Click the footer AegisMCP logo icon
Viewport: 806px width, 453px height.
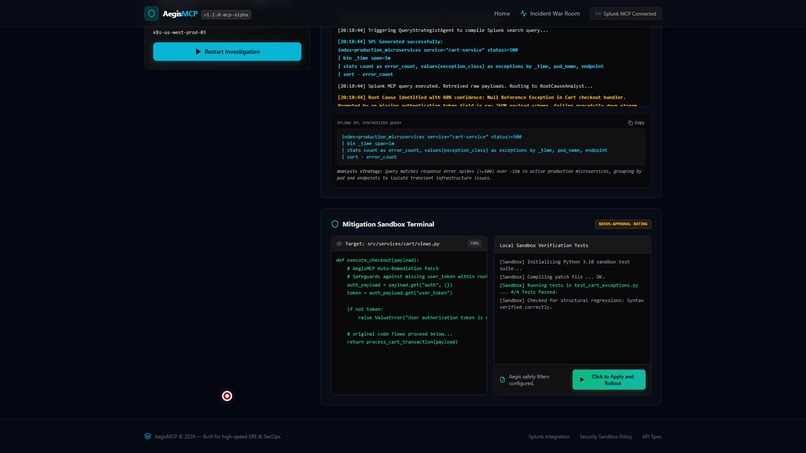(x=148, y=436)
